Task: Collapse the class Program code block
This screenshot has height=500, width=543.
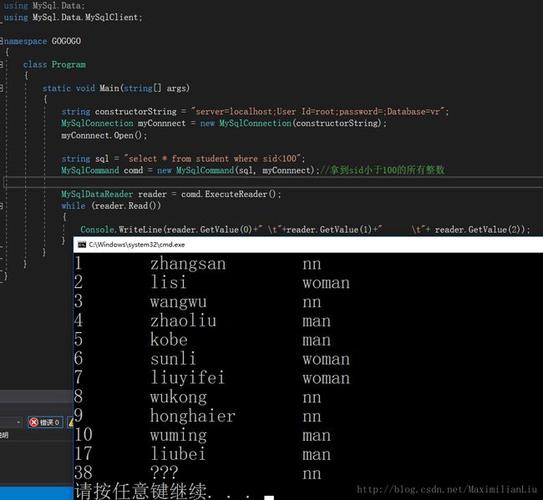Action: coord(1,64)
